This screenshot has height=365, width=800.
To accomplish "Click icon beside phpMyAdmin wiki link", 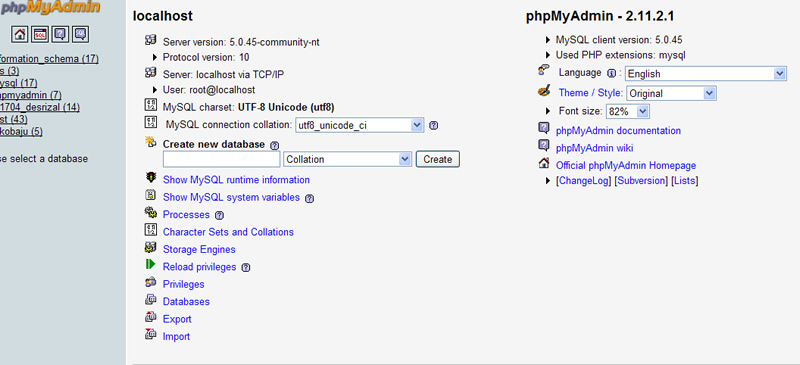I will click(544, 145).
